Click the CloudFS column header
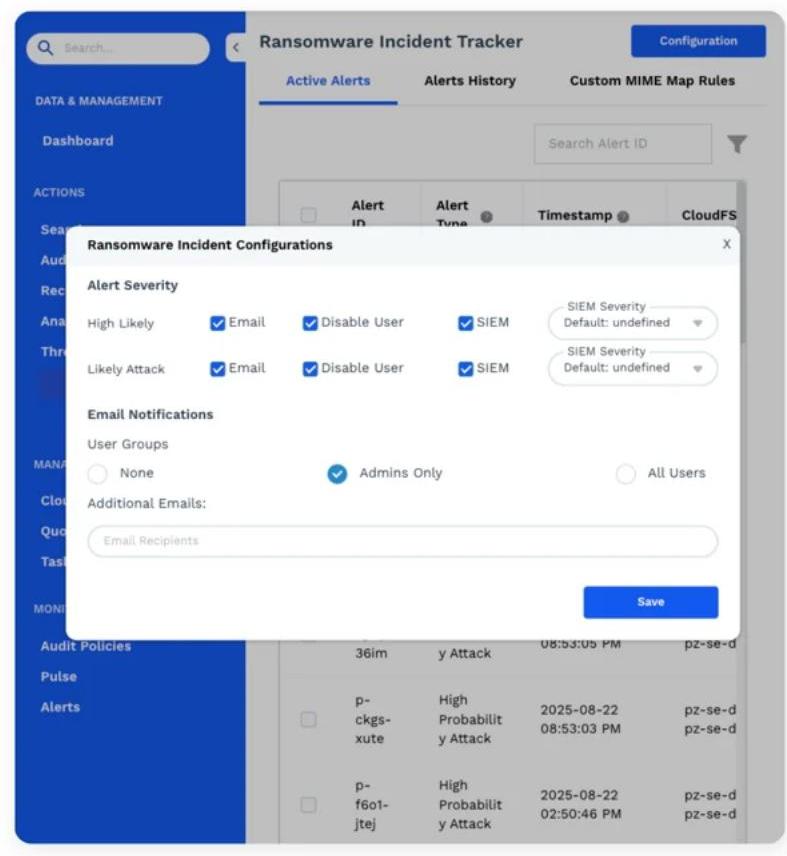Viewport: 787px width, 856px height. (708, 216)
